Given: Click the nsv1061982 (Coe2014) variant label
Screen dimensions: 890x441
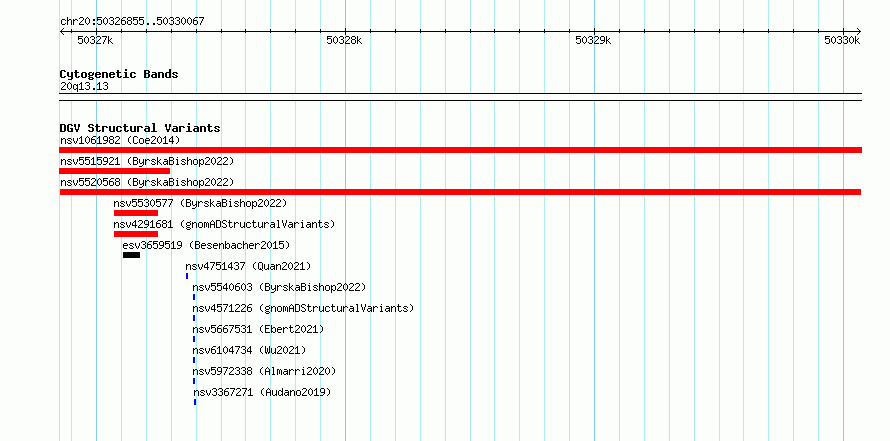Looking at the screenshot, I should 120,140.
